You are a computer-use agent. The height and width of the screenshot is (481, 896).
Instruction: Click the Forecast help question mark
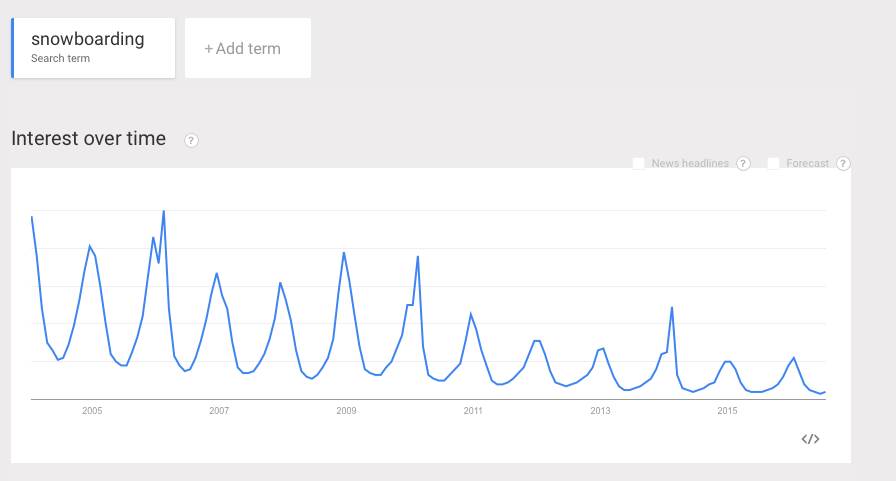click(x=843, y=164)
